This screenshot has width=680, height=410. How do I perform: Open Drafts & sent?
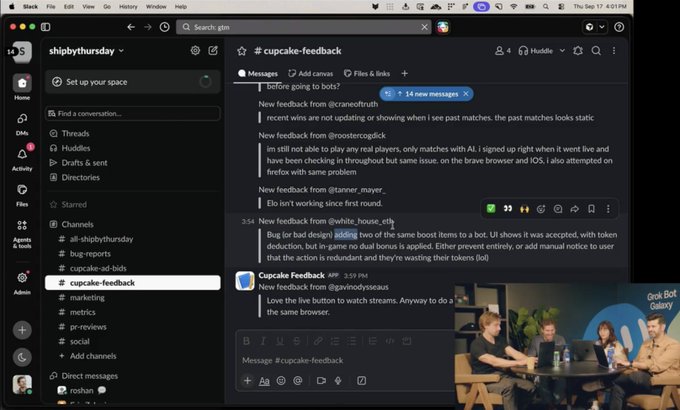tap(84, 163)
